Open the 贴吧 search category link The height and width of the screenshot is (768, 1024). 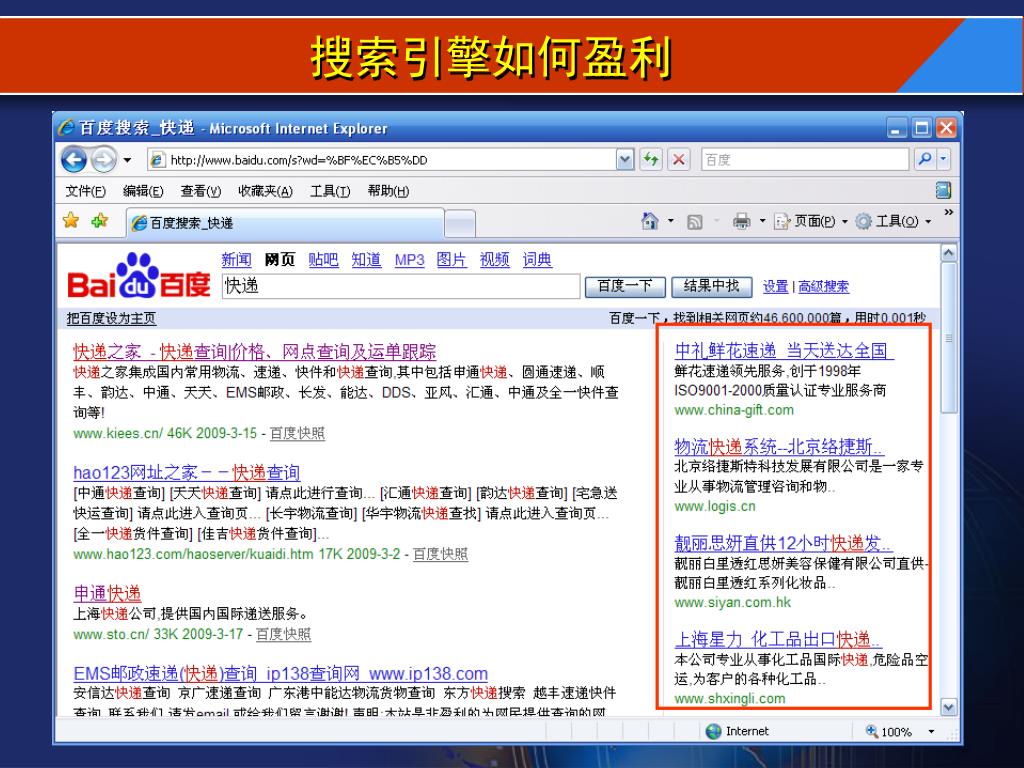click(x=323, y=260)
